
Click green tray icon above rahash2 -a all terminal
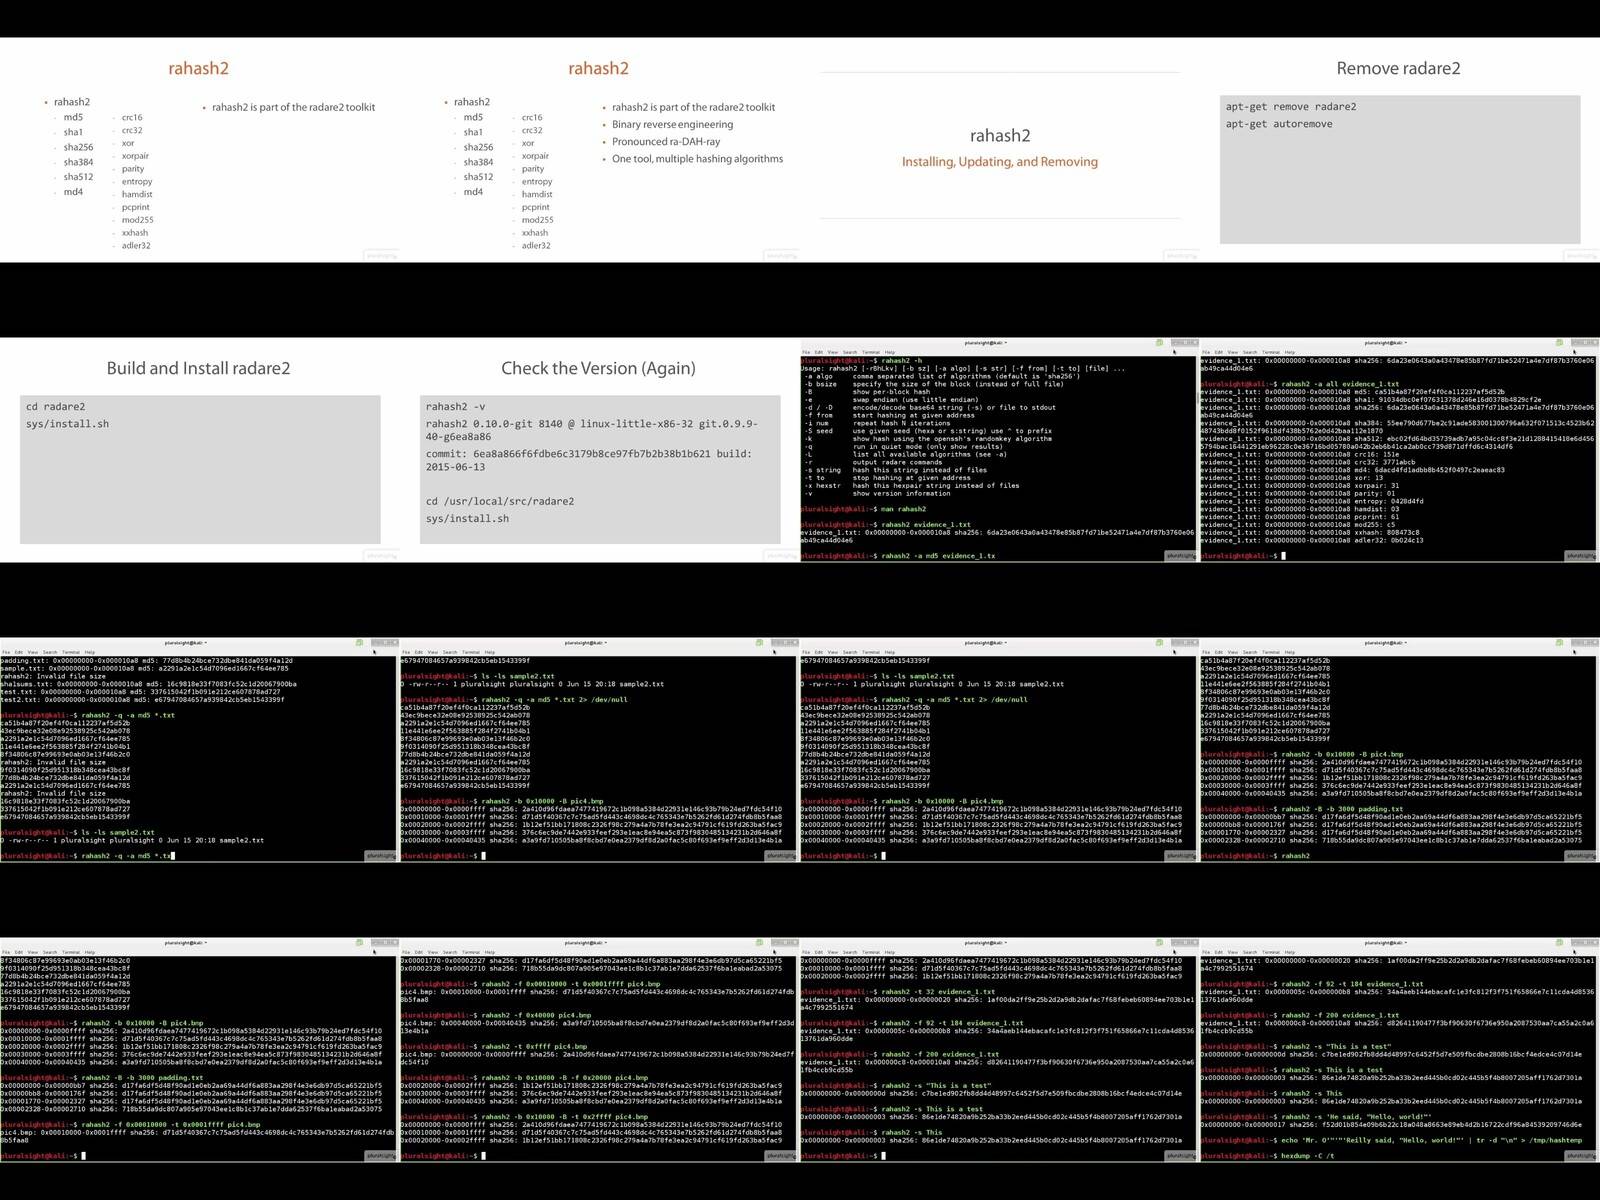pos(1559,343)
